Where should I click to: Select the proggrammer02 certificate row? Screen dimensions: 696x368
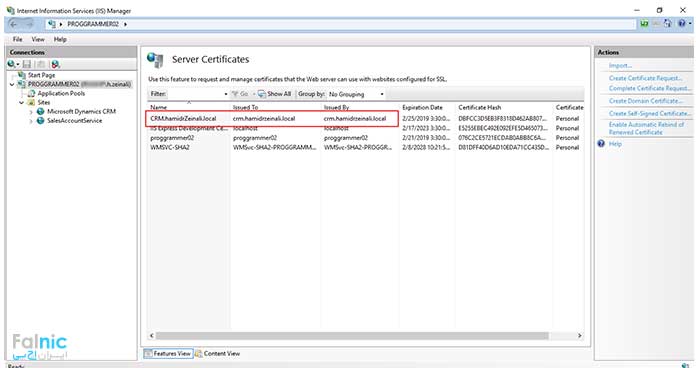pos(365,138)
